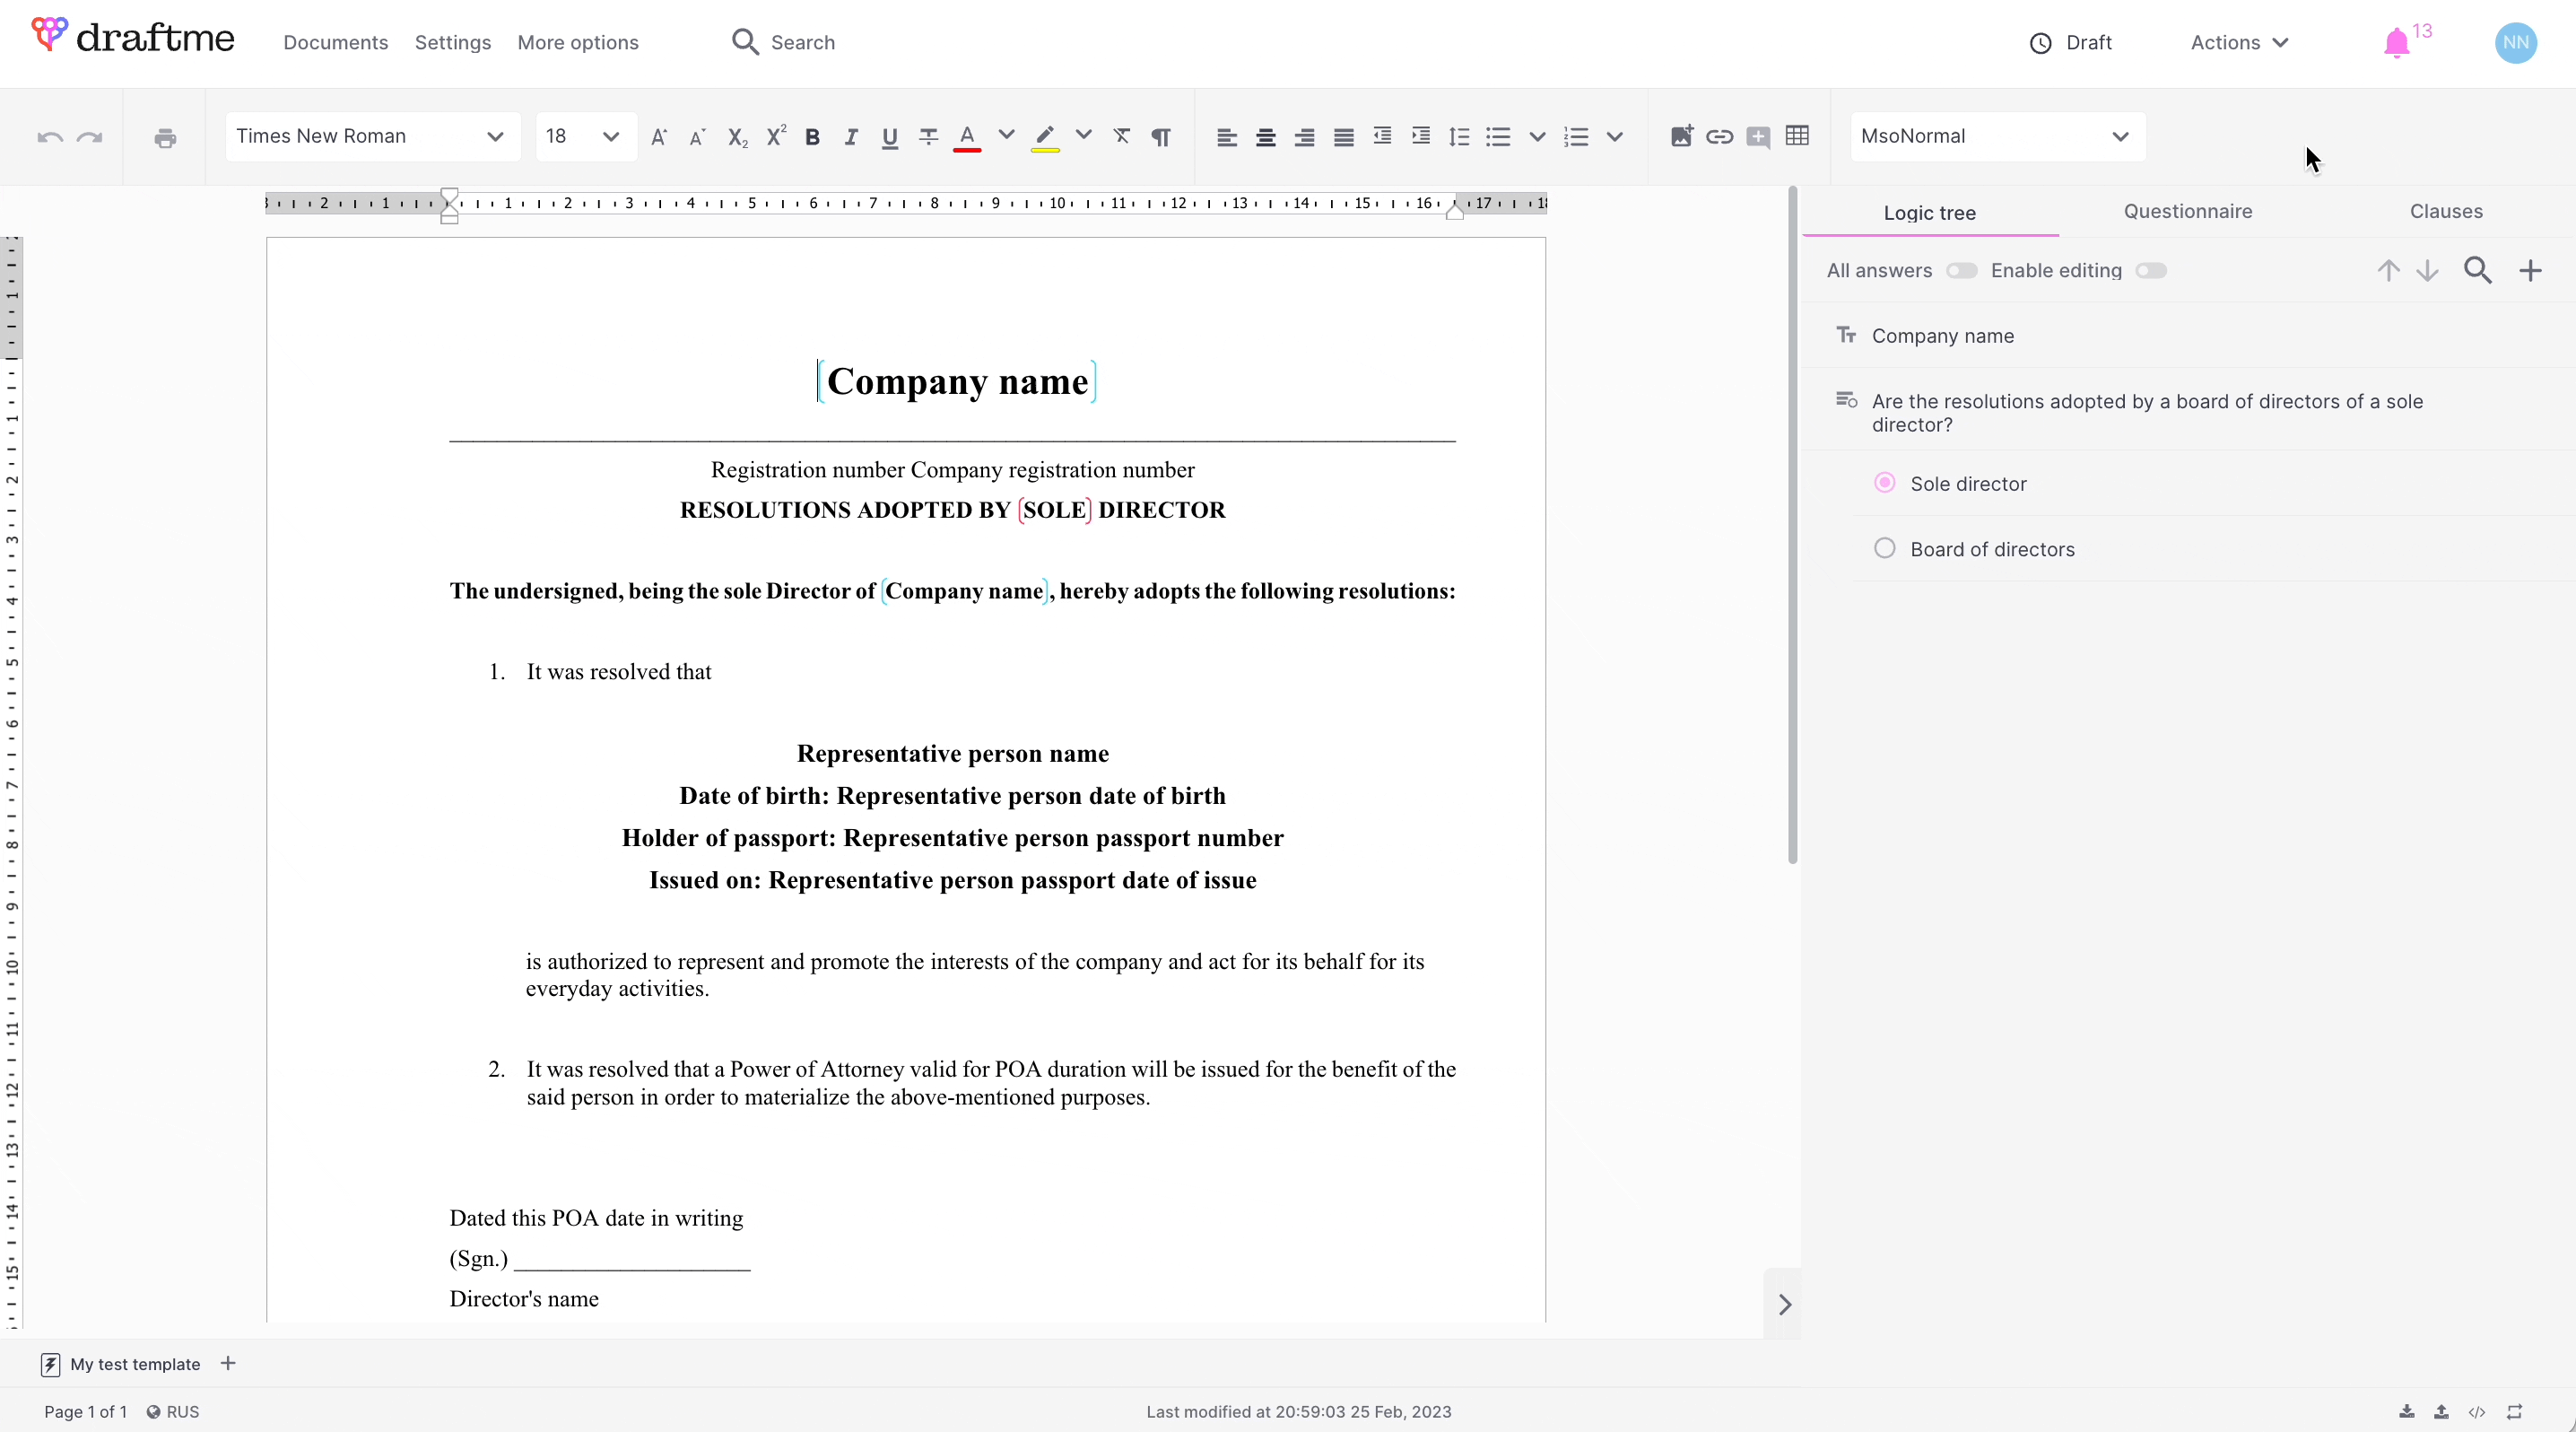Open the Times New Roman font dropdown
Image resolution: width=2576 pixels, height=1432 pixels.
click(372, 137)
